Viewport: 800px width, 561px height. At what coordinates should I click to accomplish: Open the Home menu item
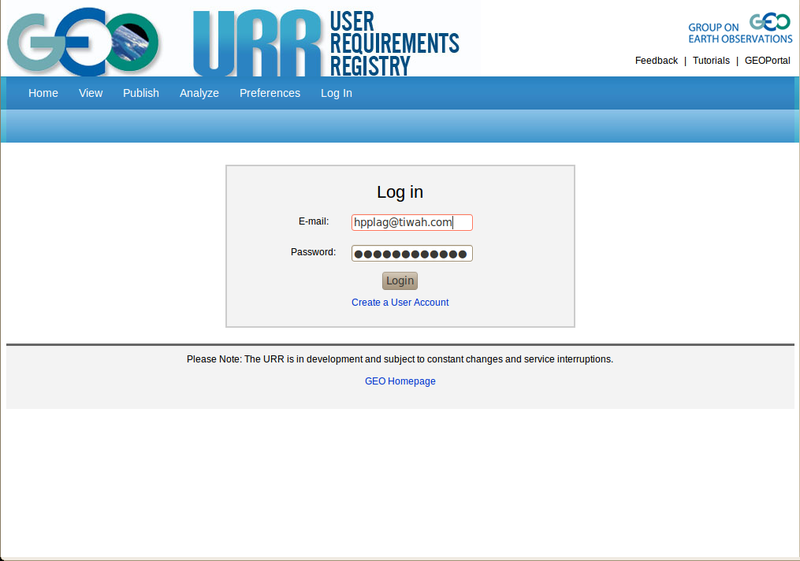click(x=43, y=93)
